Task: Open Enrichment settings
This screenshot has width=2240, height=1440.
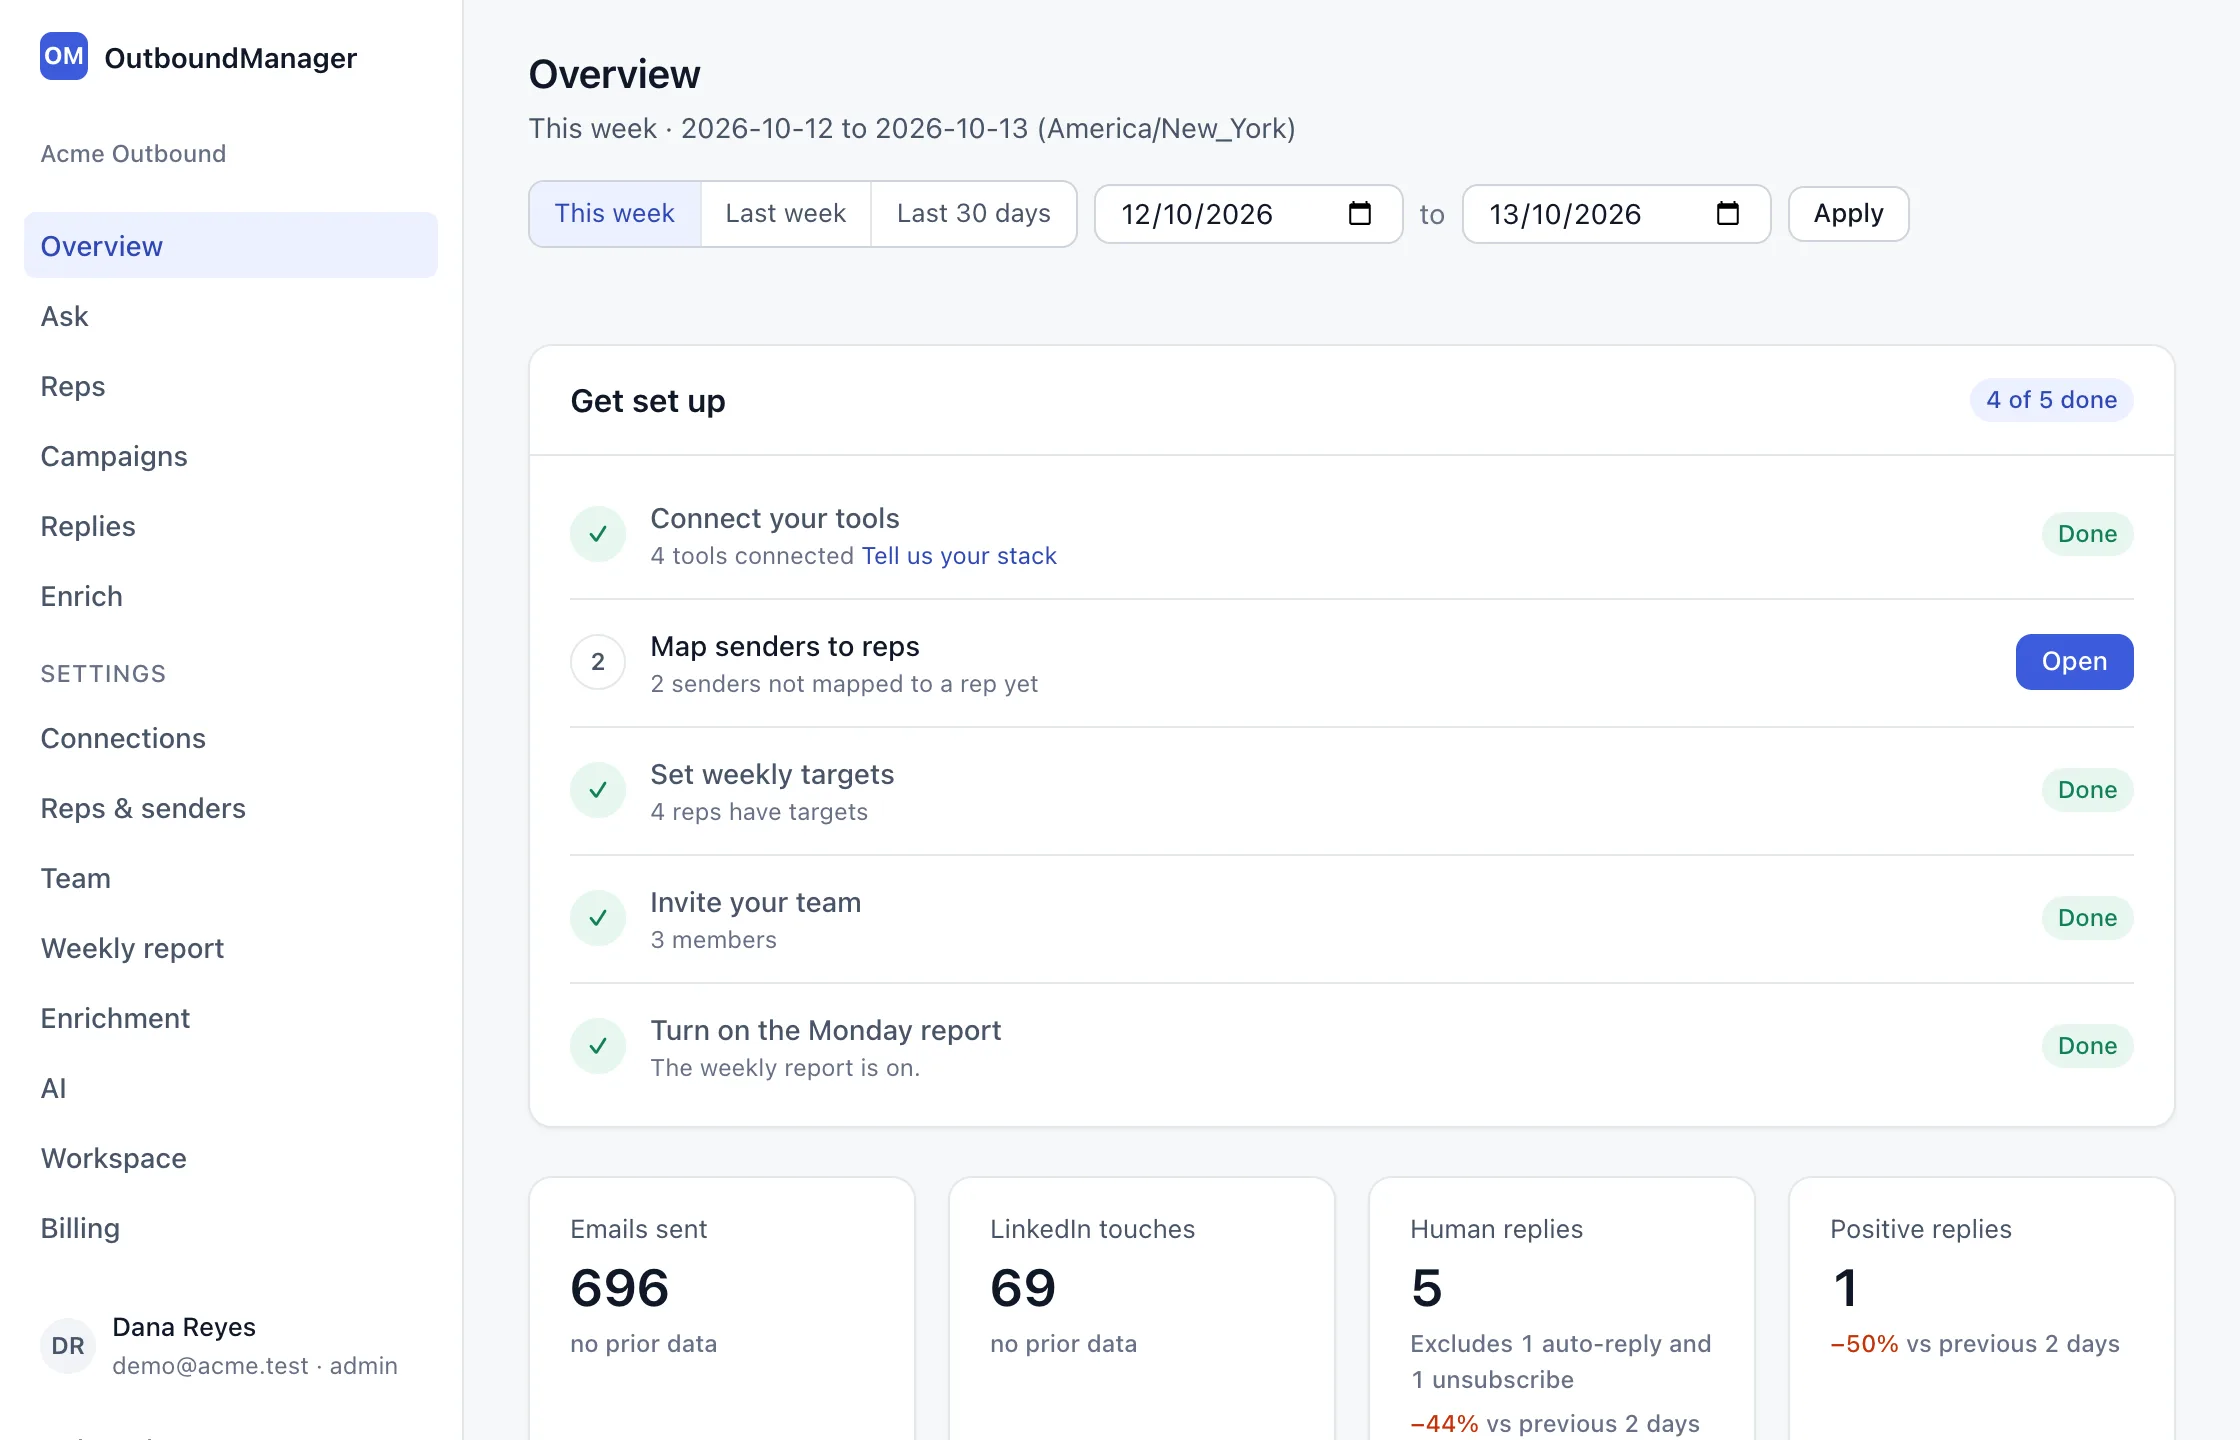Action: (x=231, y=1018)
